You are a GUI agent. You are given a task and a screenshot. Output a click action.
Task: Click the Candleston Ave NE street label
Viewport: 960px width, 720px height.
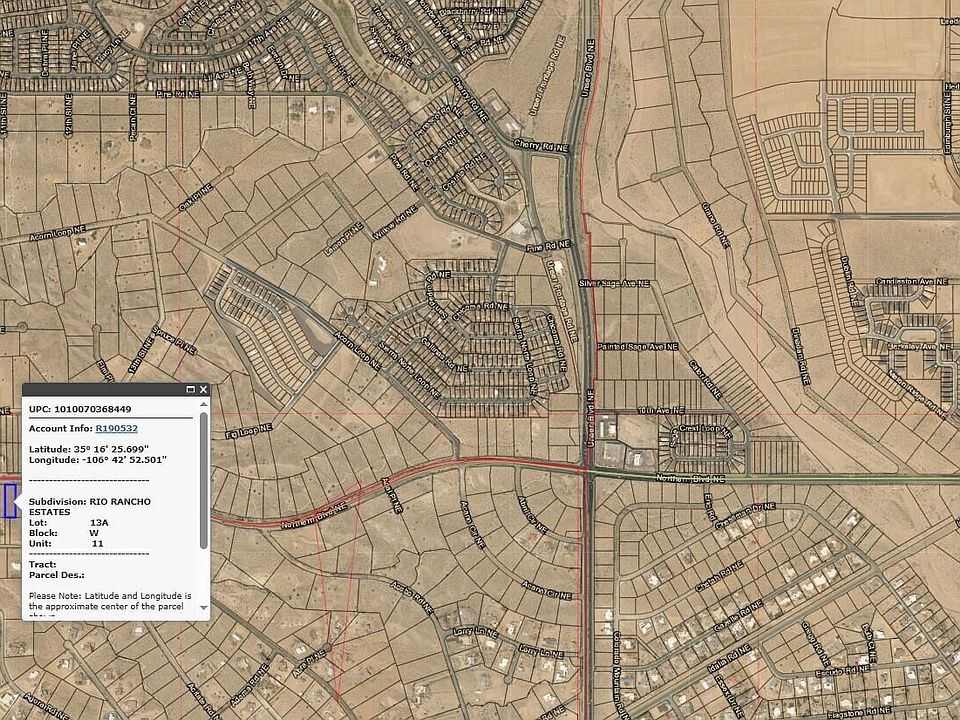pyautogui.click(x=909, y=282)
